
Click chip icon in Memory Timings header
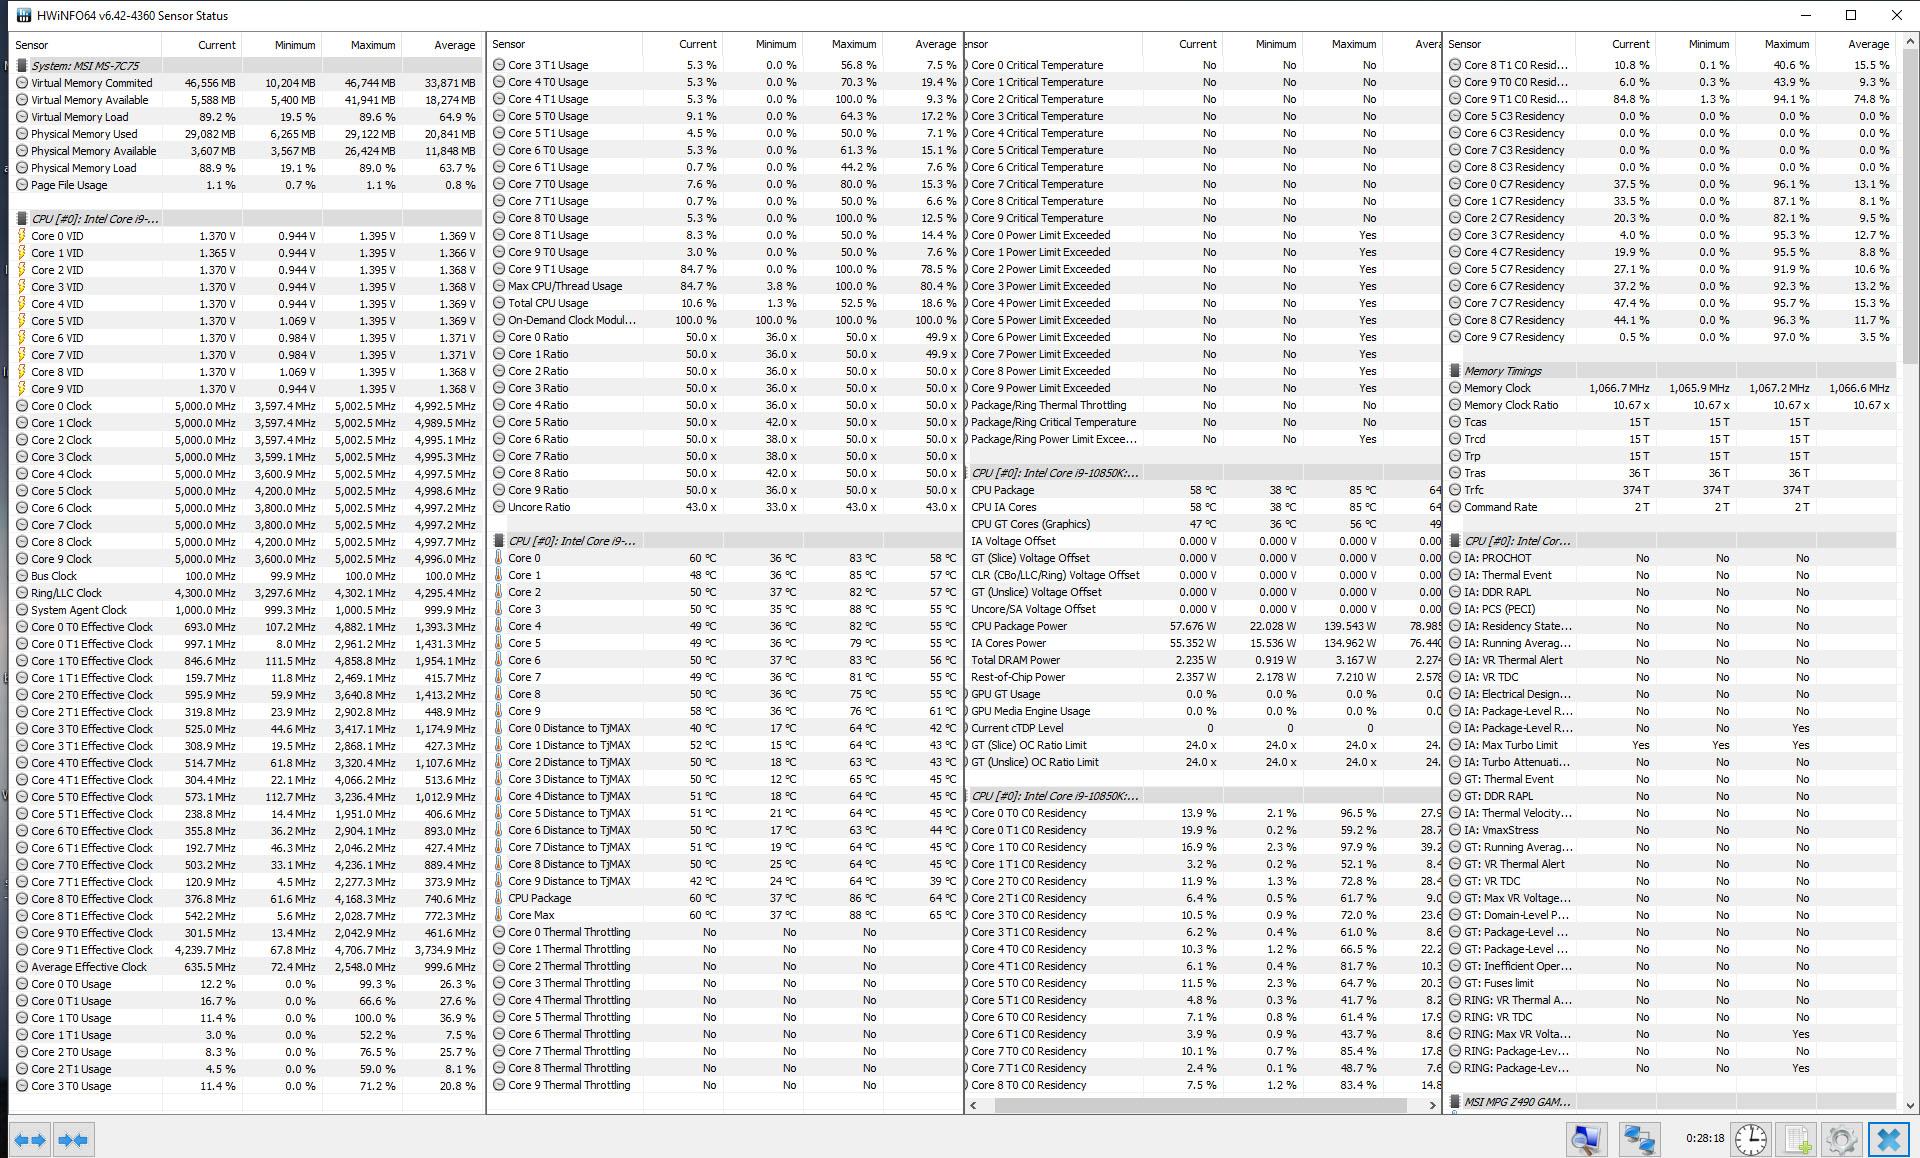tap(1455, 371)
